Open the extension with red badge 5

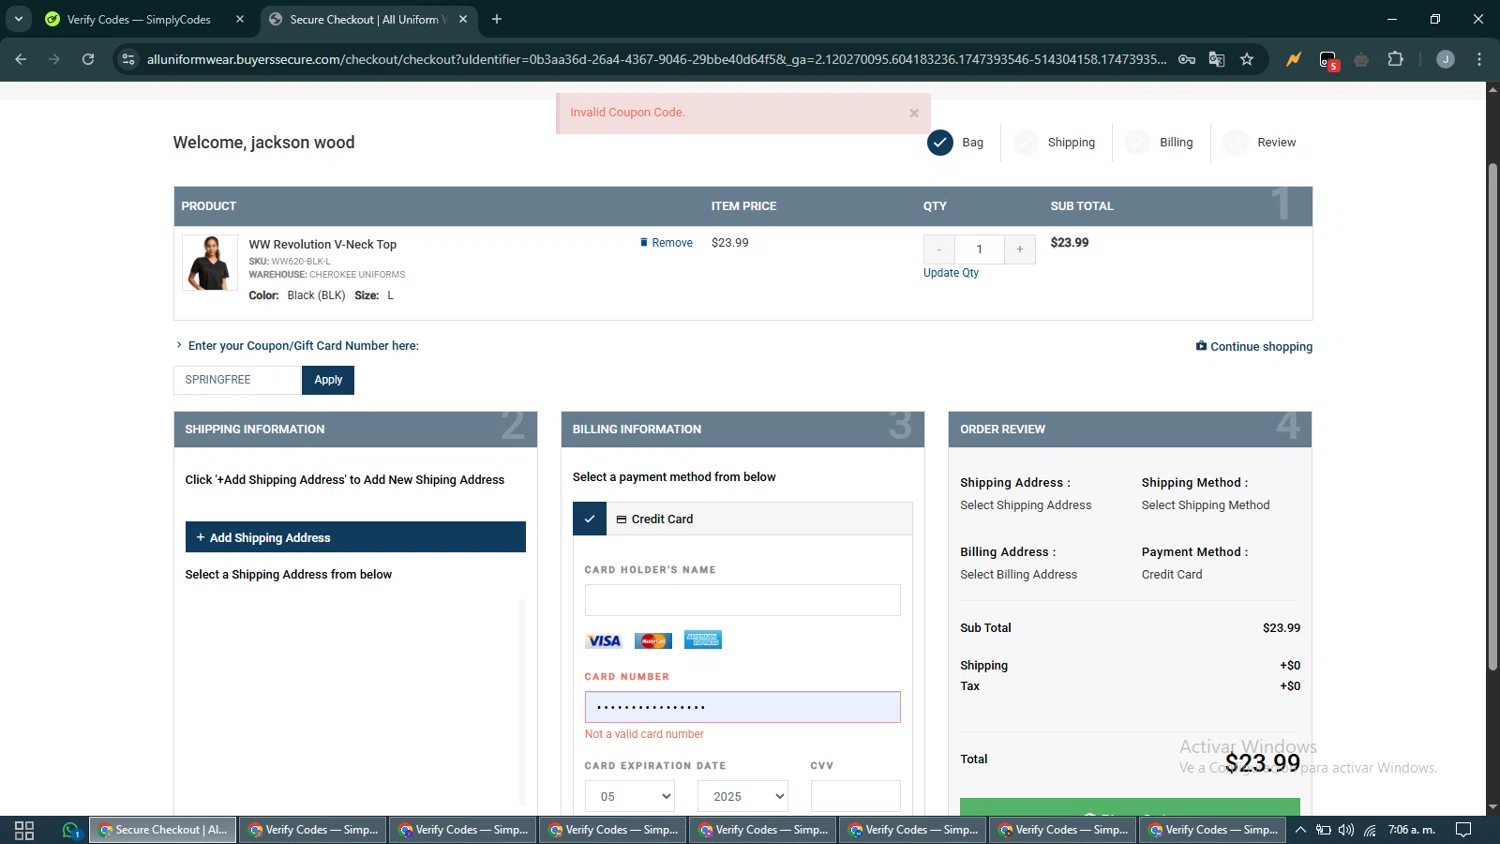pyautogui.click(x=1328, y=60)
